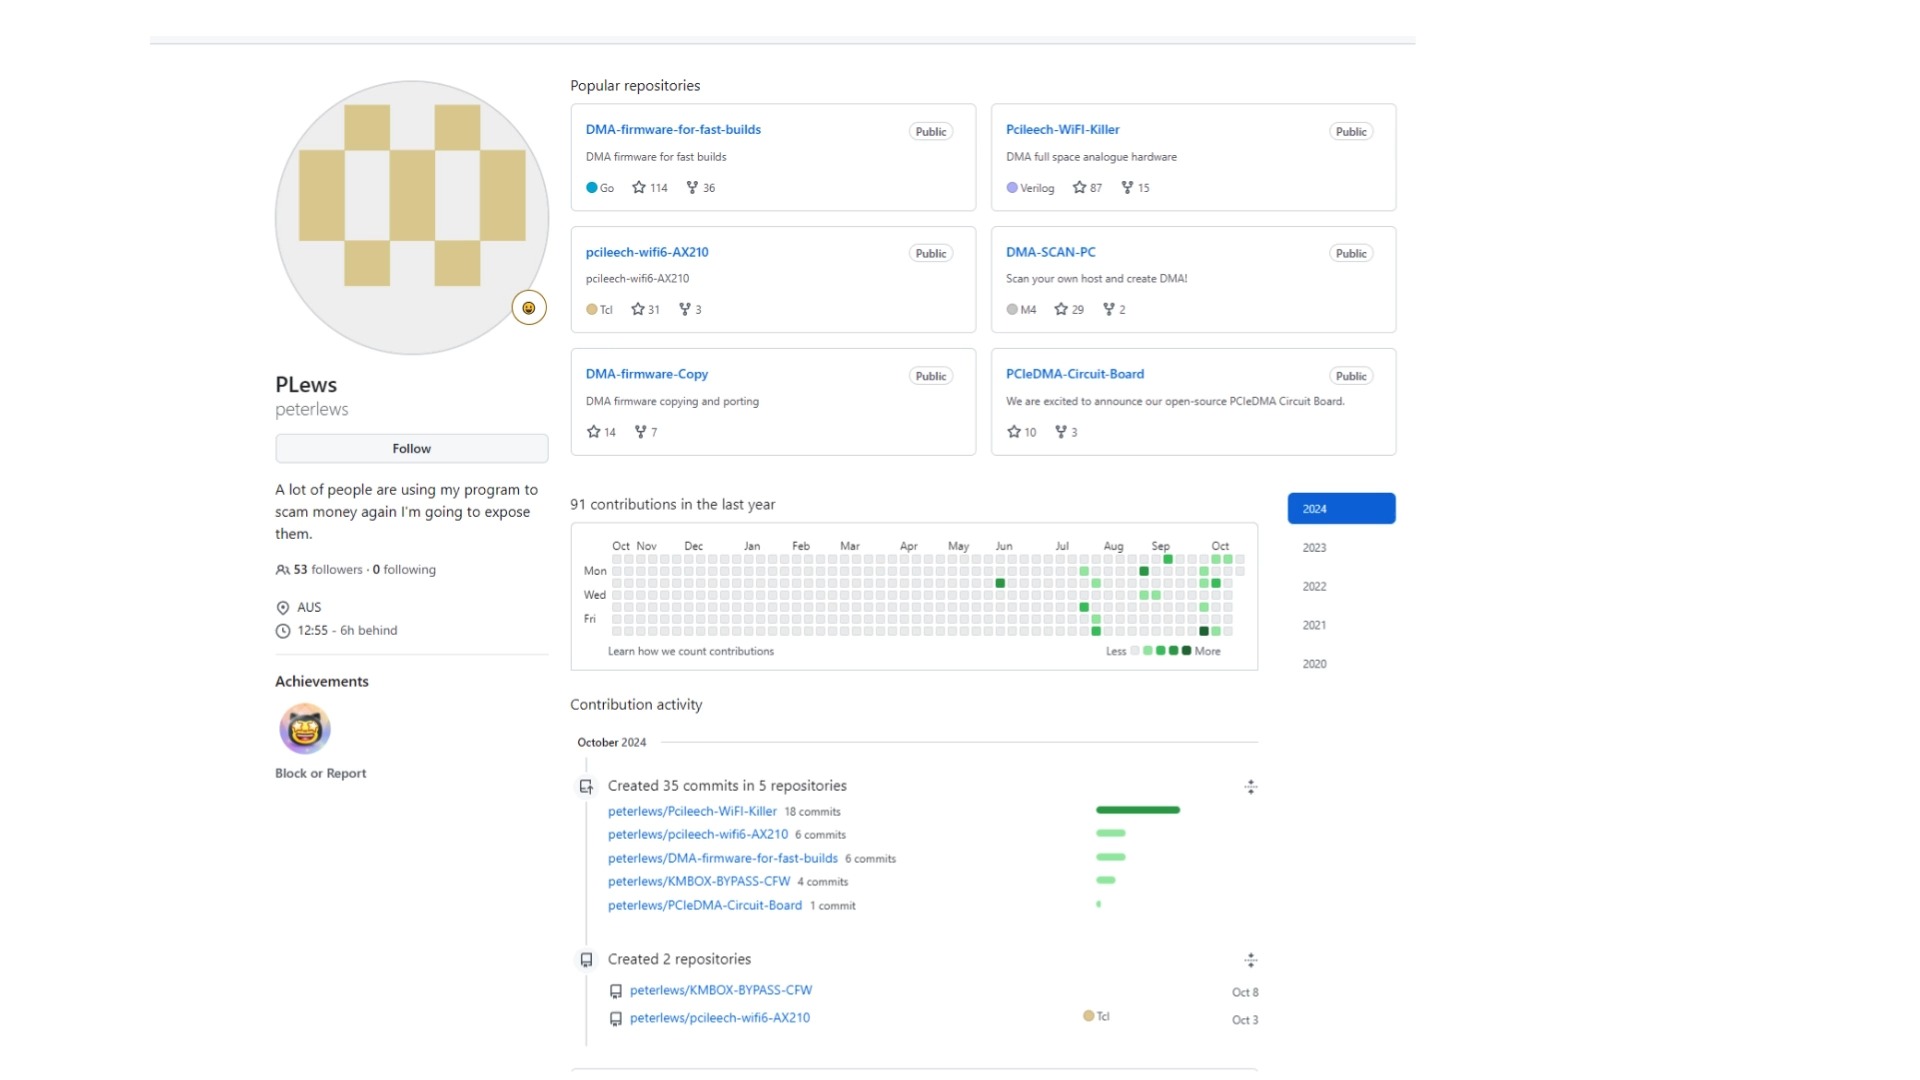Click the clock icon by 12:55 local time
Screen dimensions: 1920x1080
tap(283, 631)
